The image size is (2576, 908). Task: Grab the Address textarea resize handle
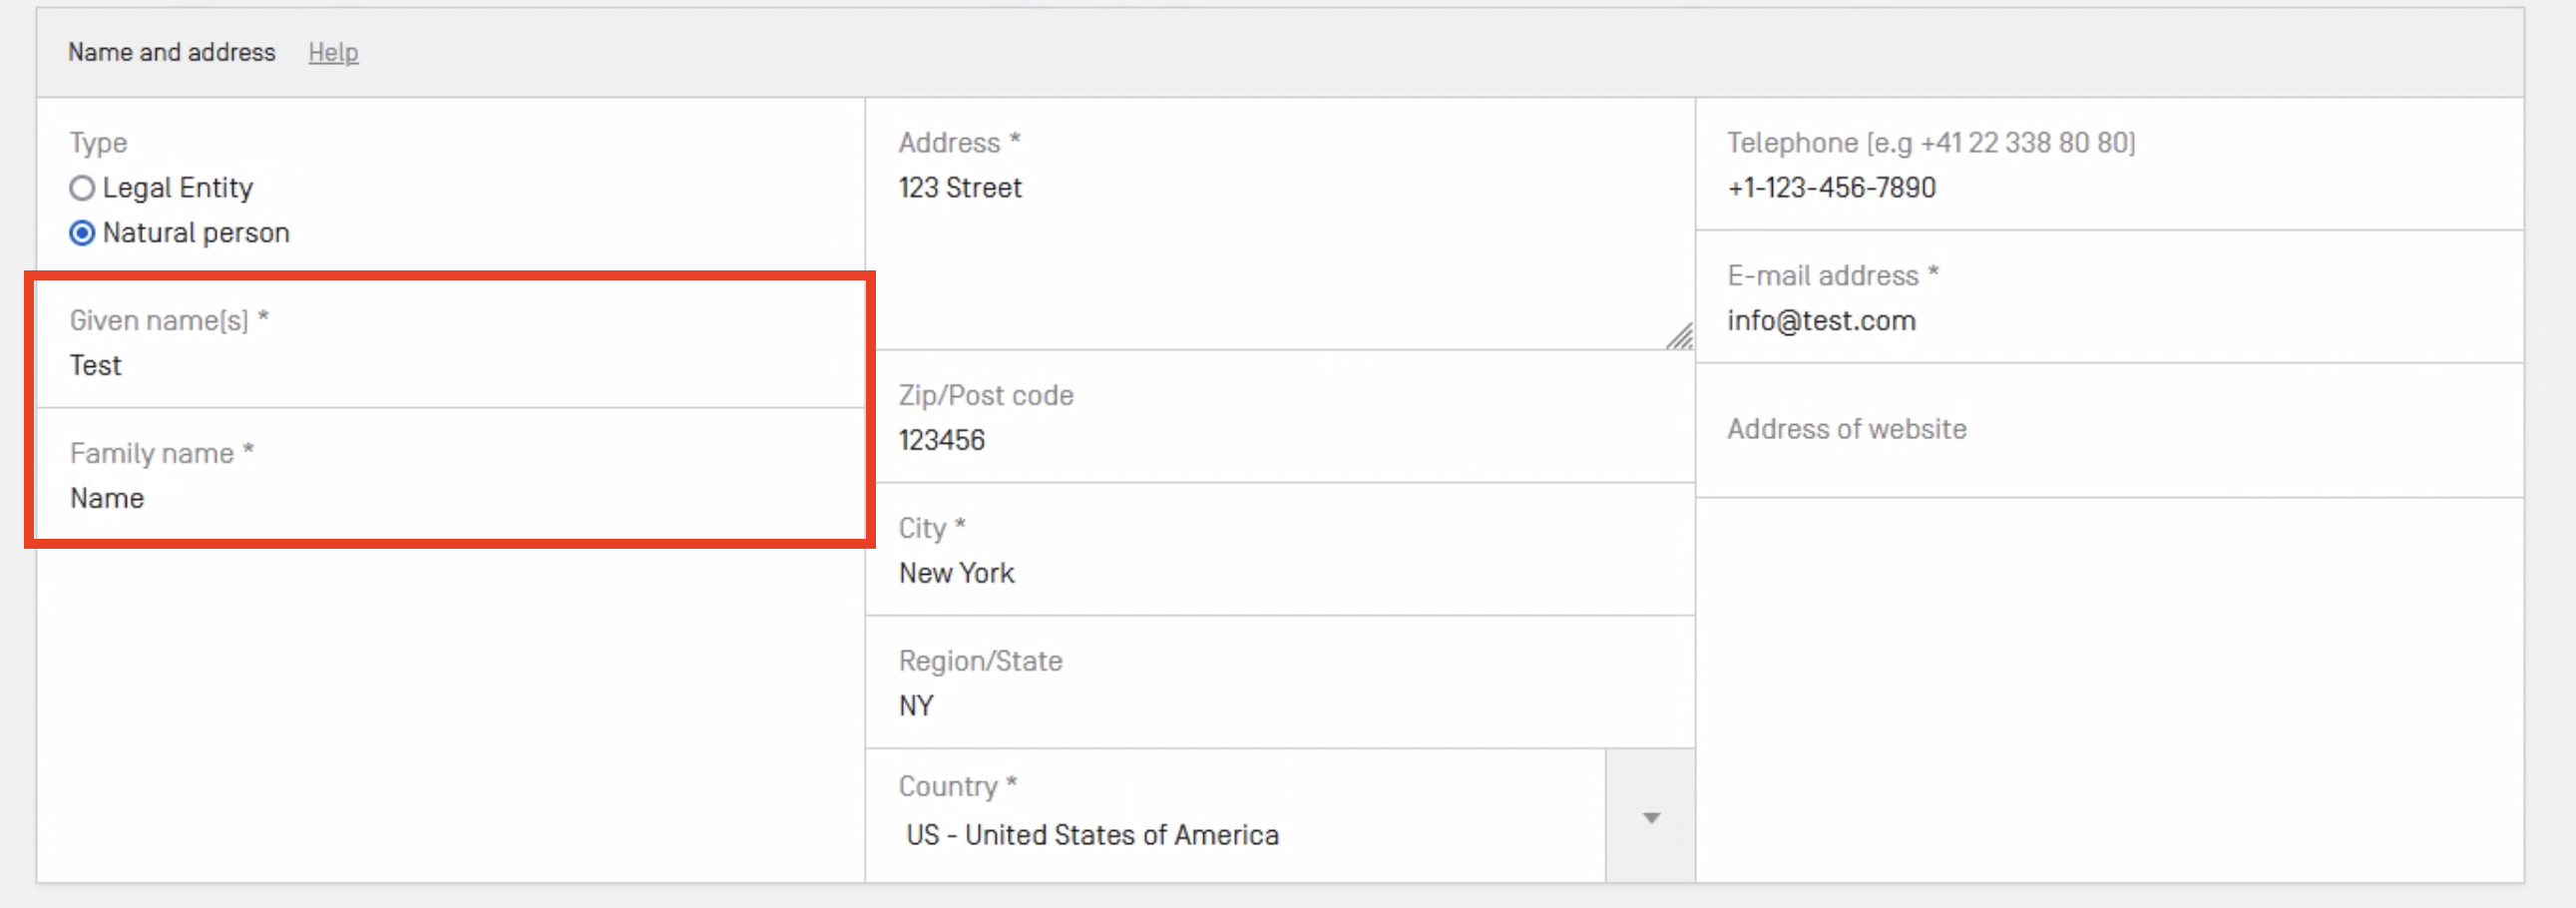click(x=1680, y=337)
